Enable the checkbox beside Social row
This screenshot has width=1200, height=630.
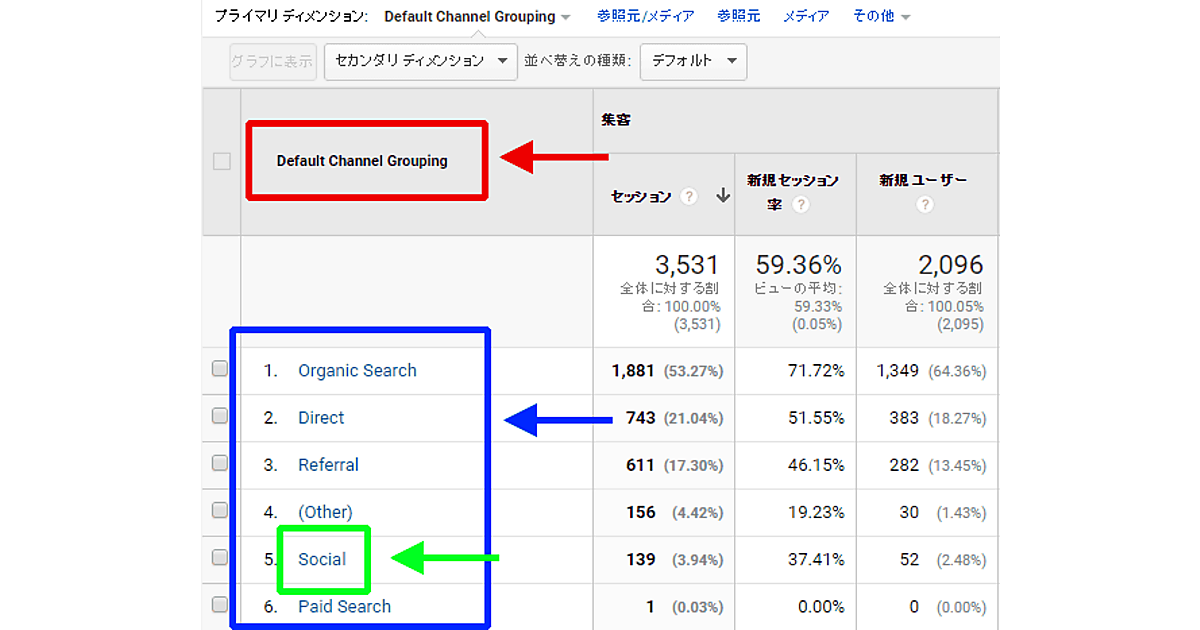220,557
